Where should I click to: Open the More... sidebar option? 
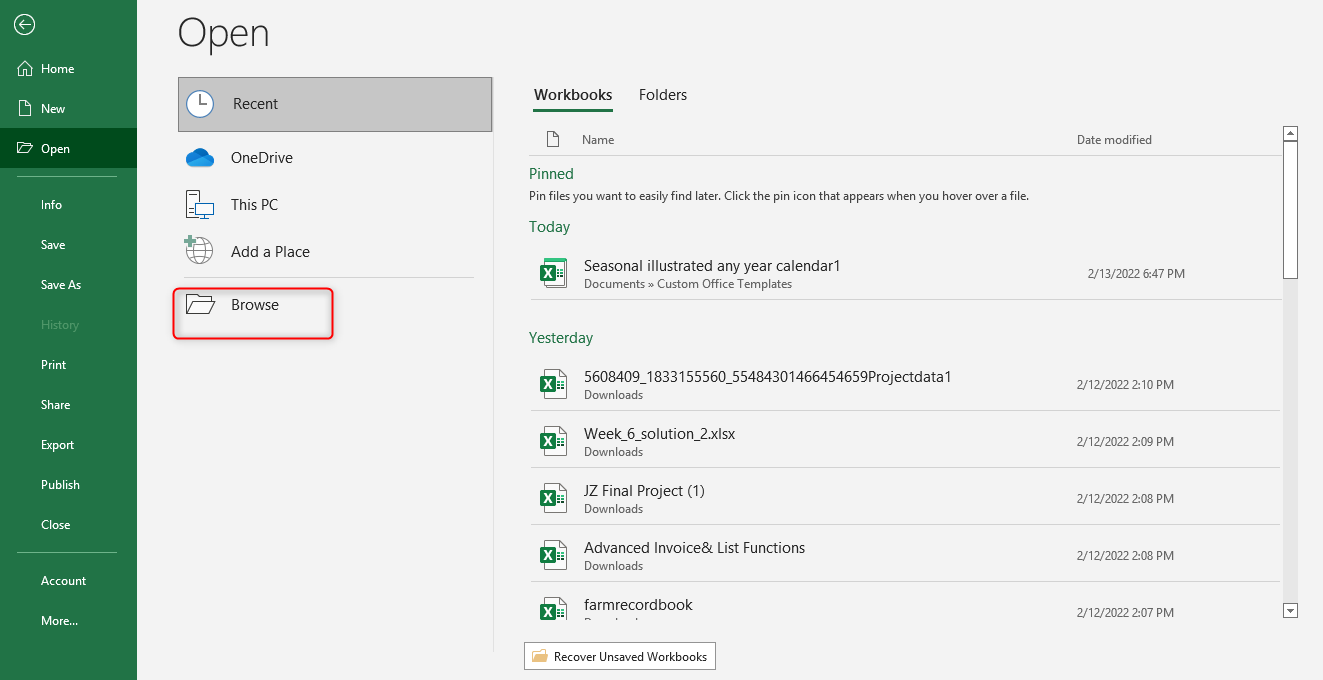point(59,621)
